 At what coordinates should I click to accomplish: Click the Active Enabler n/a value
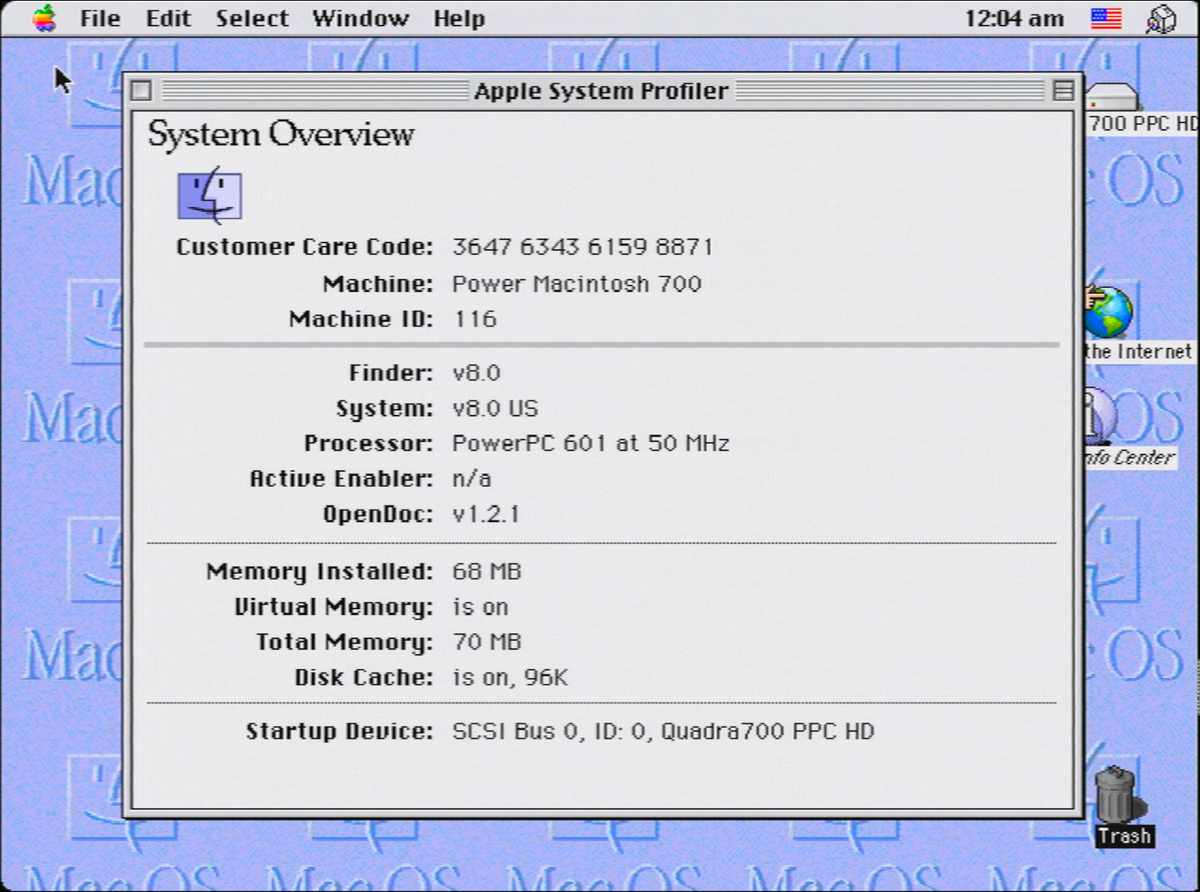472,478
